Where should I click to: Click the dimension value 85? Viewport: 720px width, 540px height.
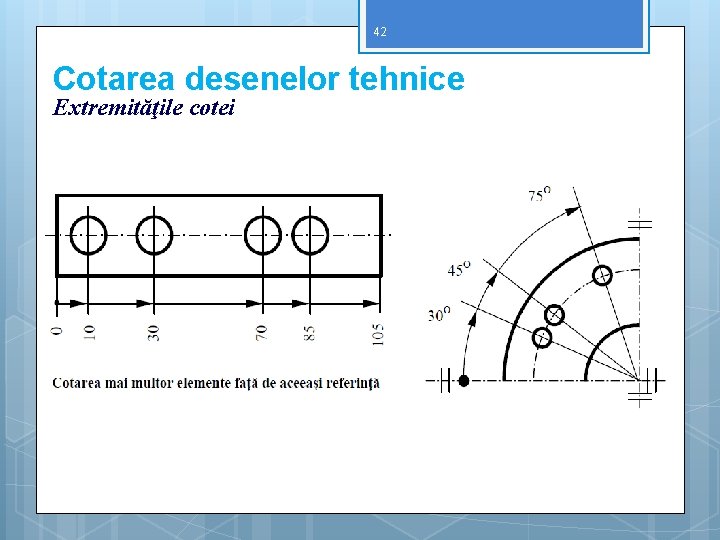click(309, 333)
